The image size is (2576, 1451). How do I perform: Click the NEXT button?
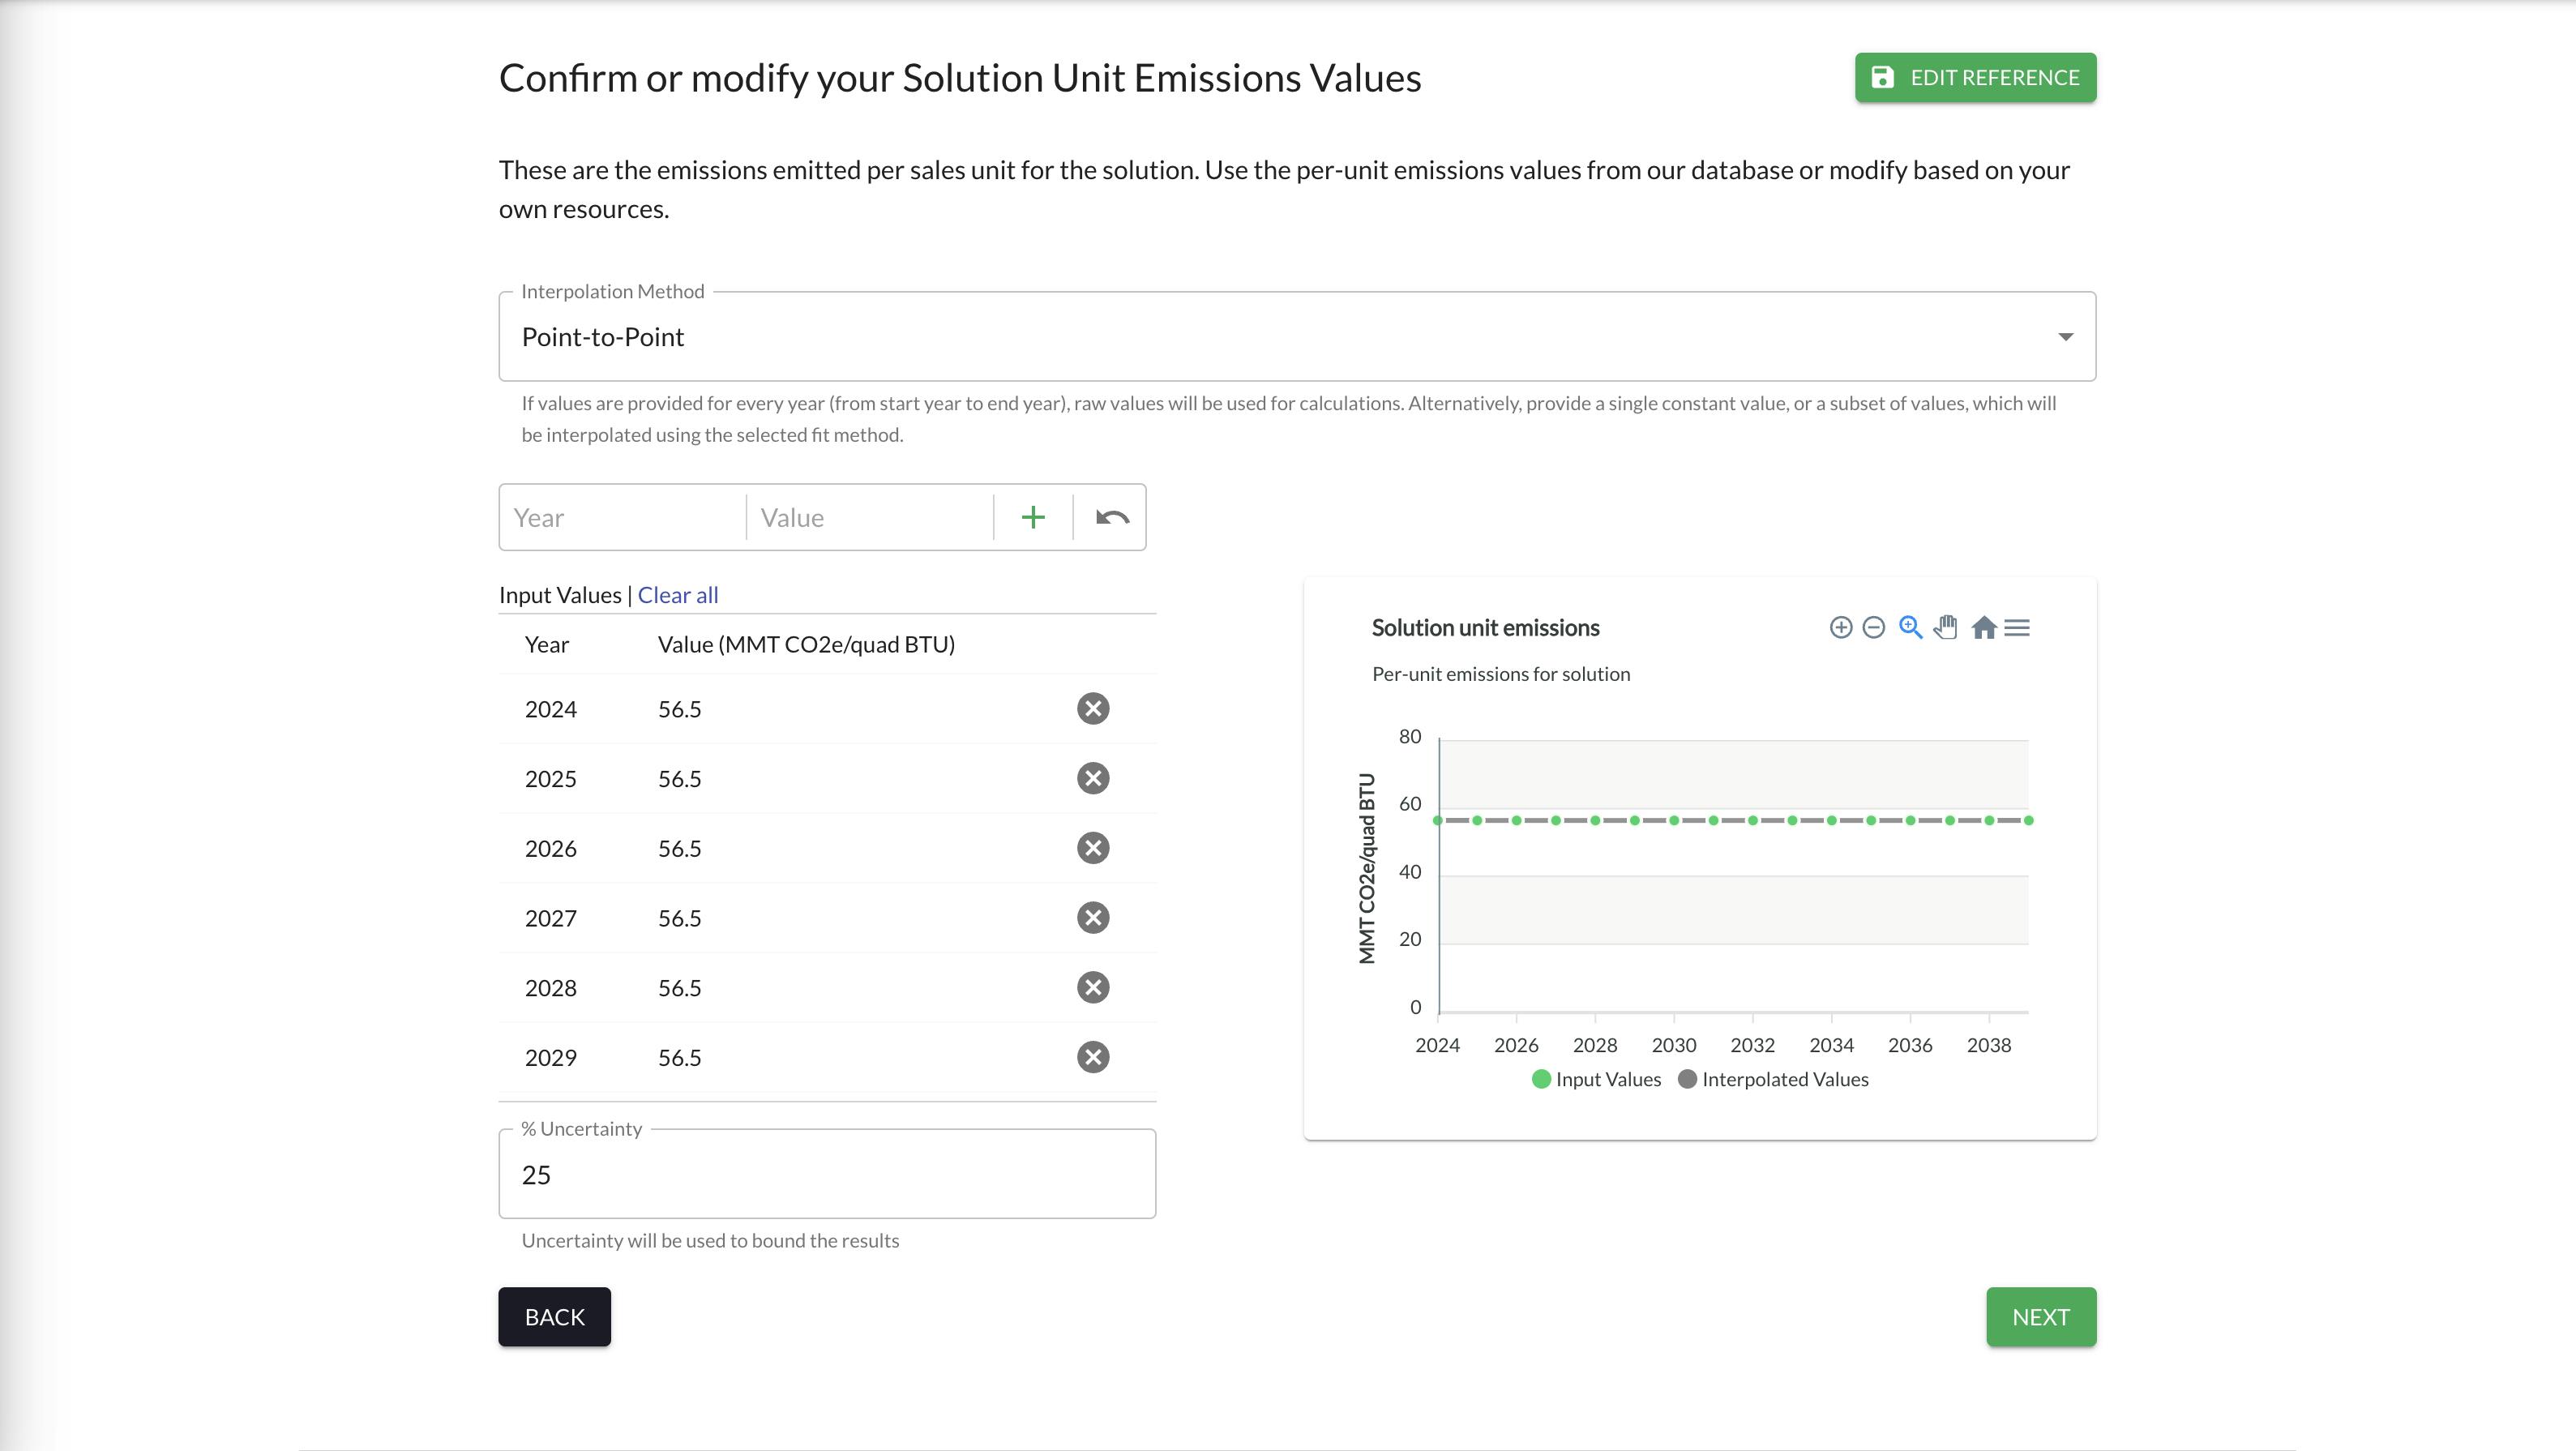pos(2040,1316)
